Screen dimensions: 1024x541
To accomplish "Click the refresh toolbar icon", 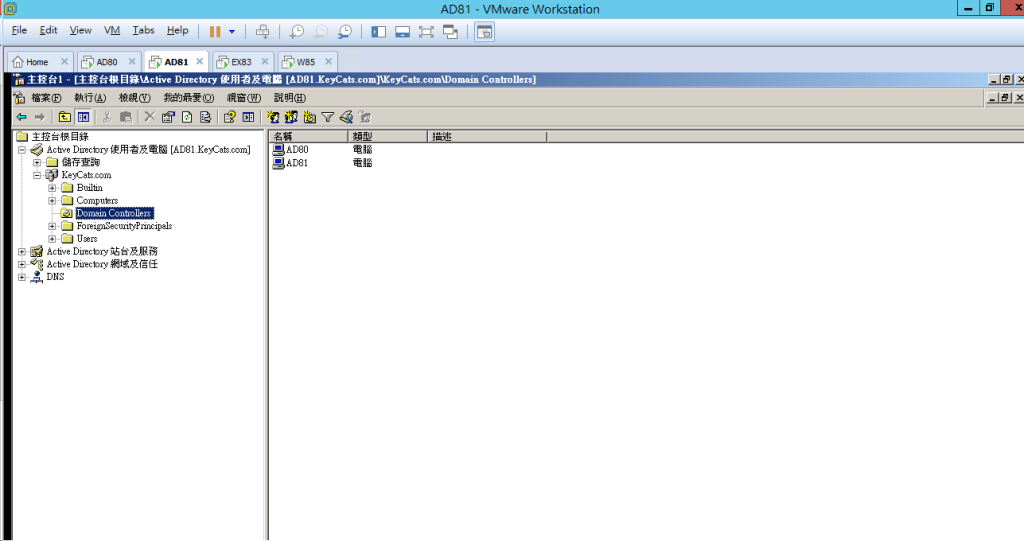I will click(x=187, y=117).
